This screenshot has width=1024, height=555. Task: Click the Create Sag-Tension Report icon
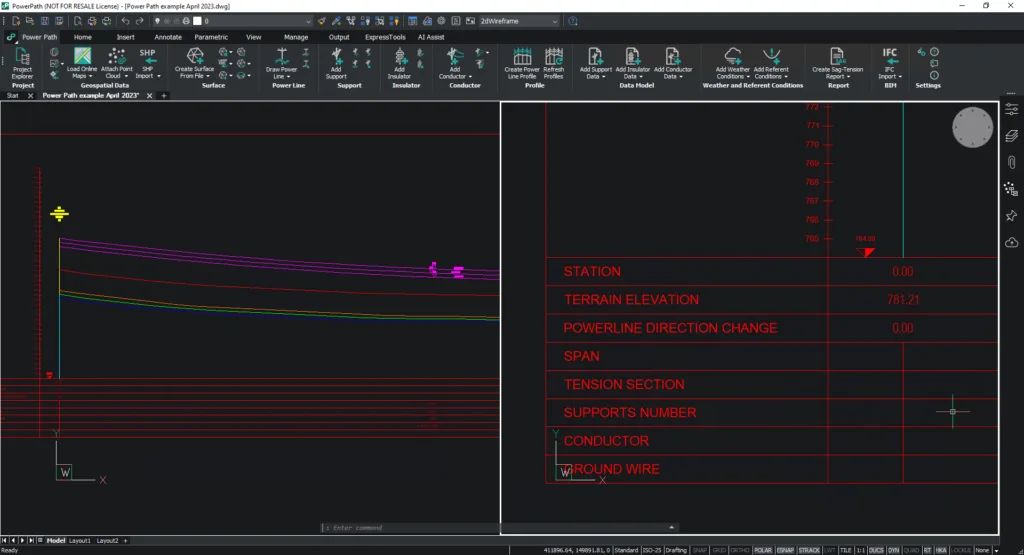[837, 56]
